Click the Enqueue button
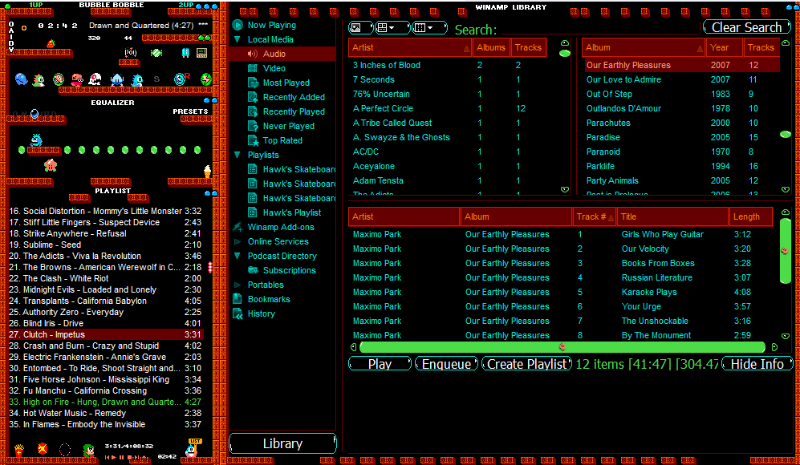 coord(446,364)
